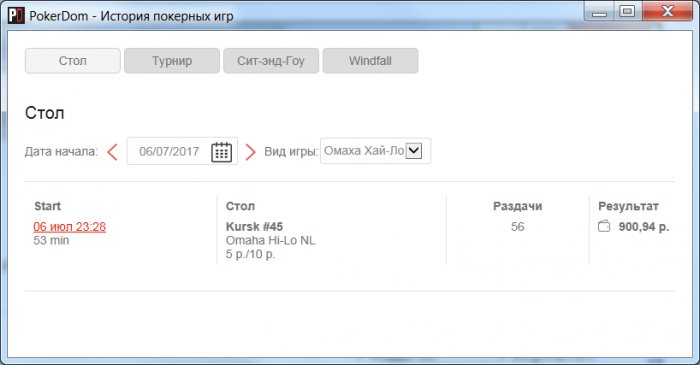Advance to next date with right arrow
The width and height of the screenshot is (700, 365).
point(250,152)
